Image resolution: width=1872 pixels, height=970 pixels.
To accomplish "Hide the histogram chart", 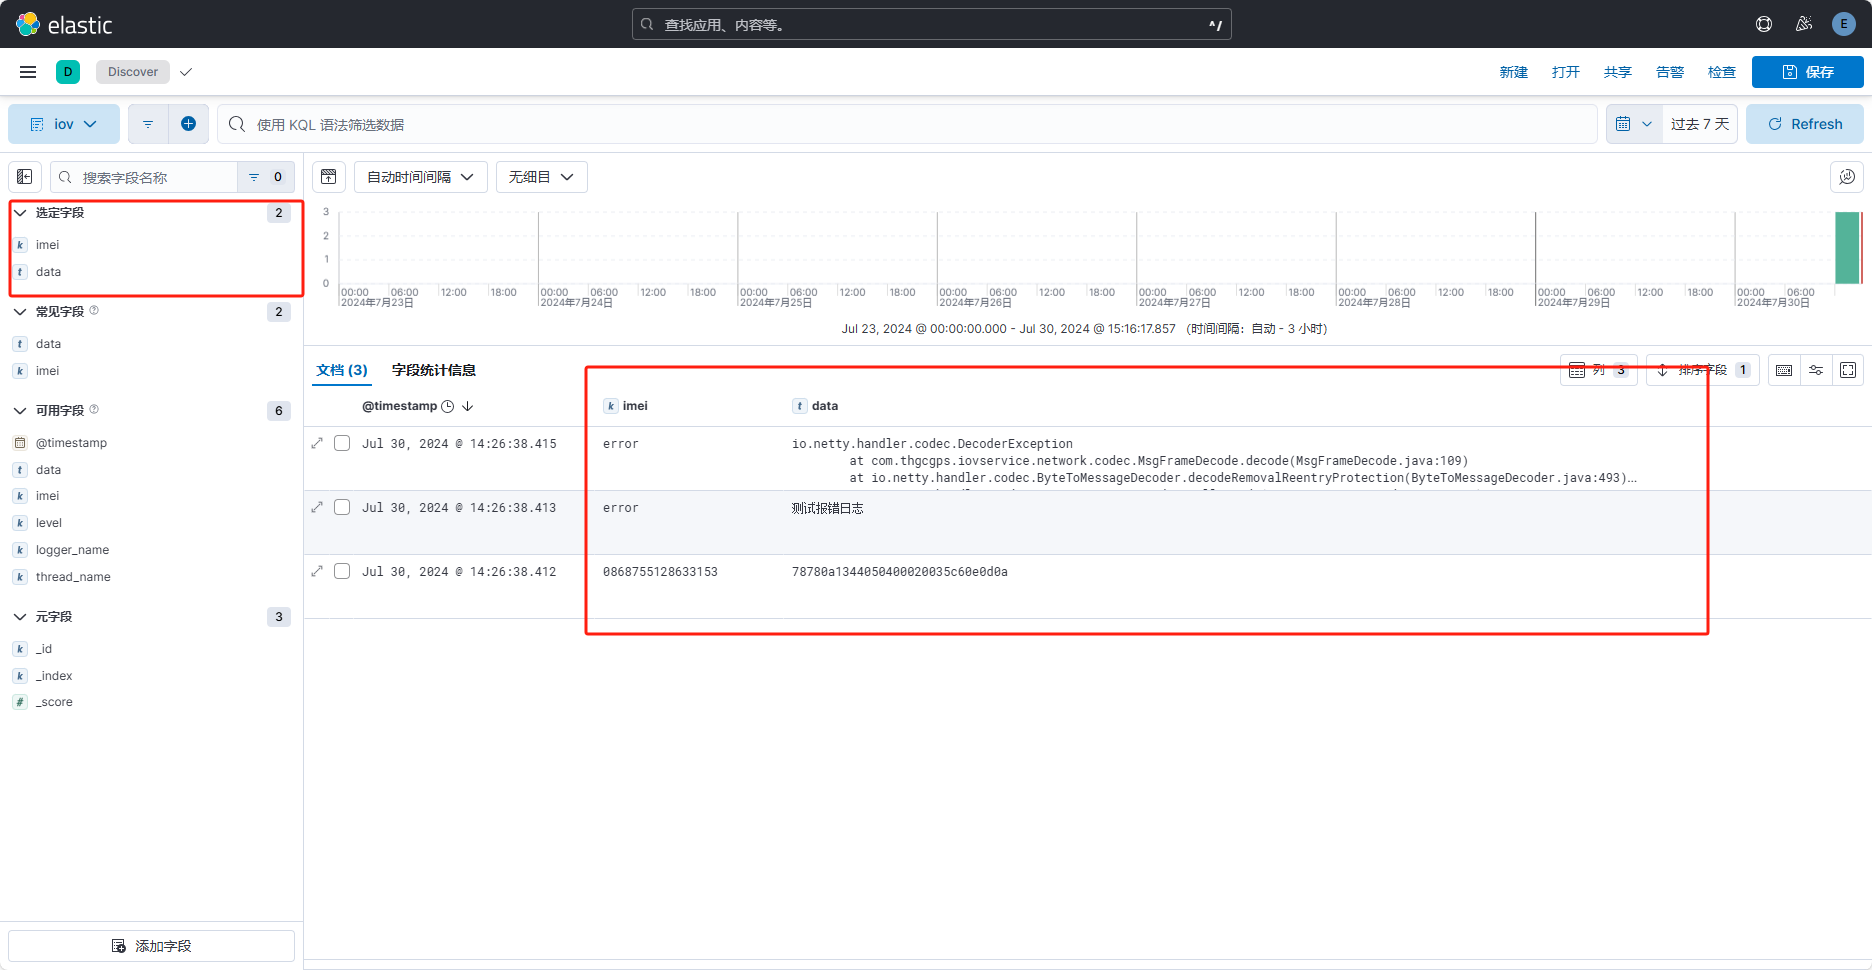I will 329,177.
